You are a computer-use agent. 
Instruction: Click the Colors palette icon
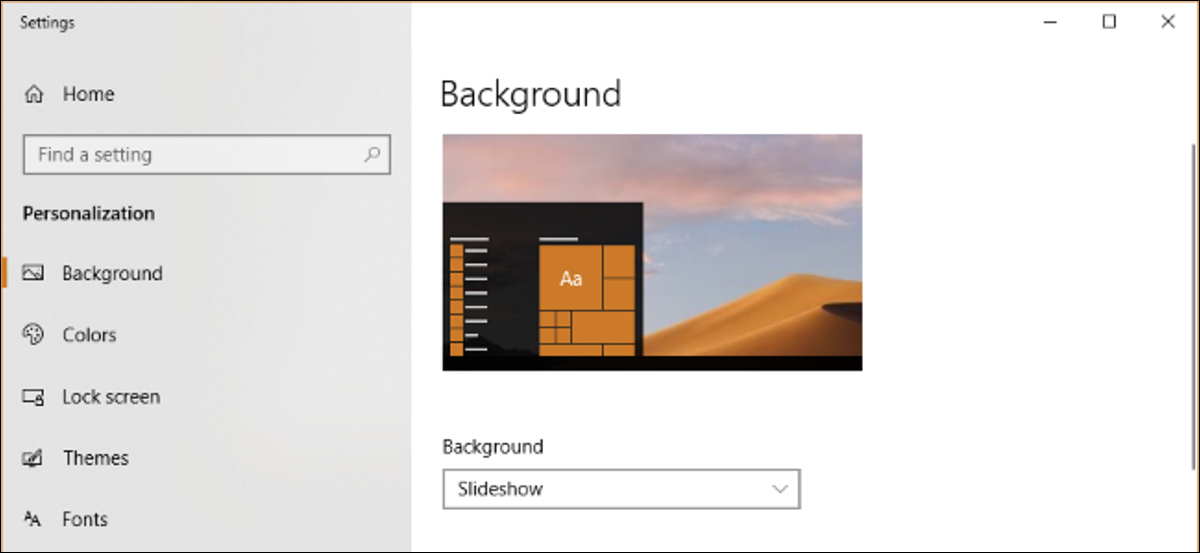coord(33,335)
